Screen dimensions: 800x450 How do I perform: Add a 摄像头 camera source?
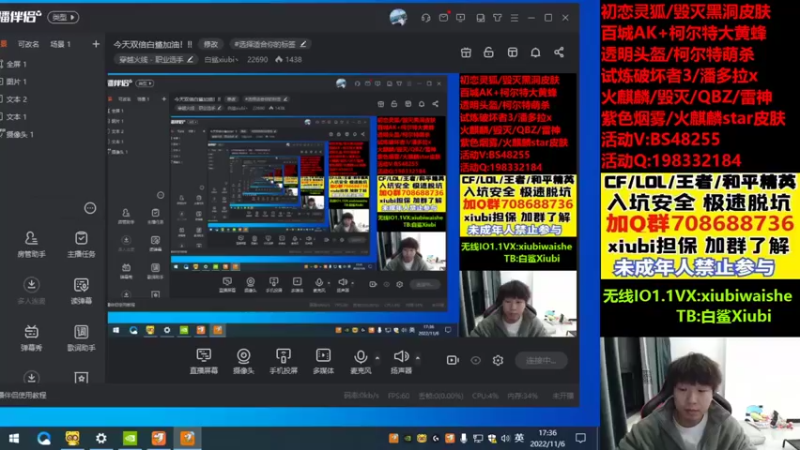243,361
